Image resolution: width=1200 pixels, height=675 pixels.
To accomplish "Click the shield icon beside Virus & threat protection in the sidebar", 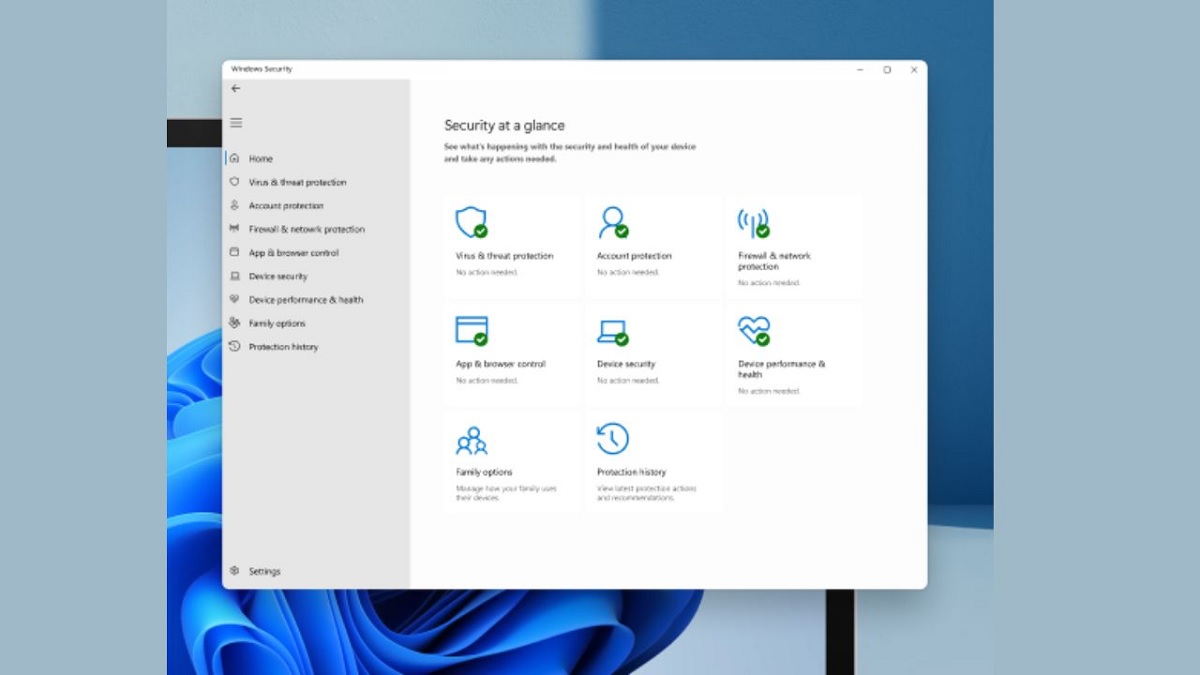I will tap(234, 182).
